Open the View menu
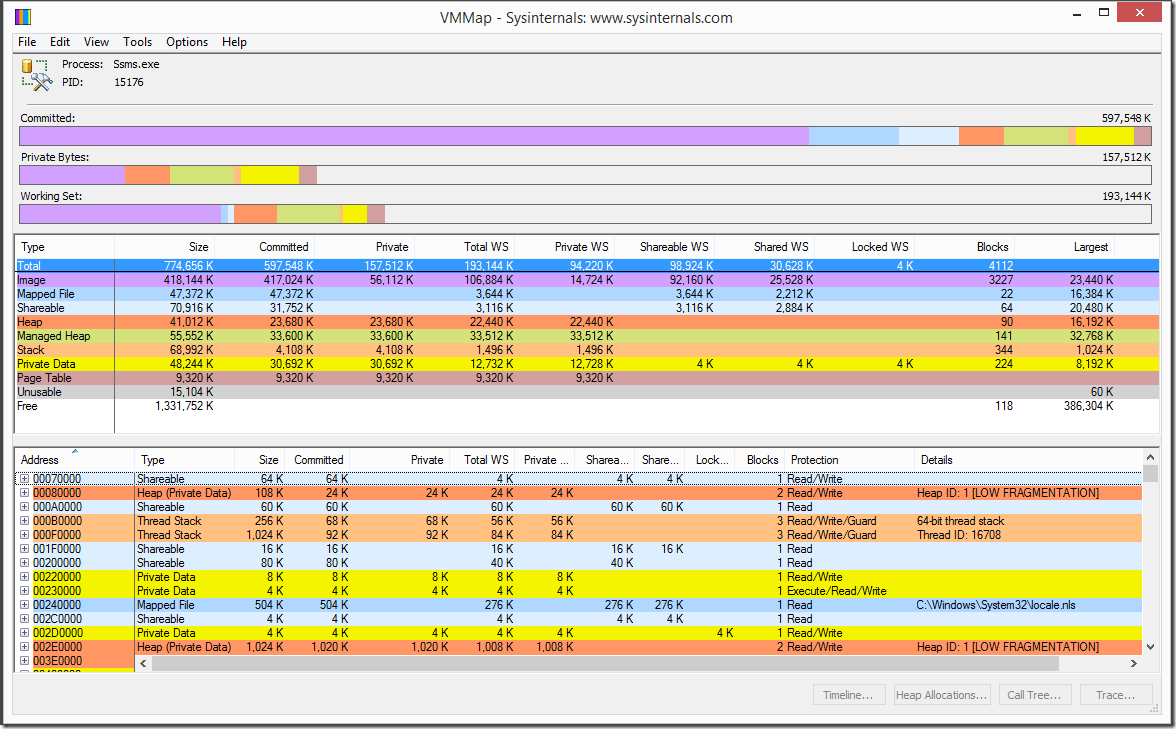The width and height of the screenshot is (1176, 729). coord(95,42)
